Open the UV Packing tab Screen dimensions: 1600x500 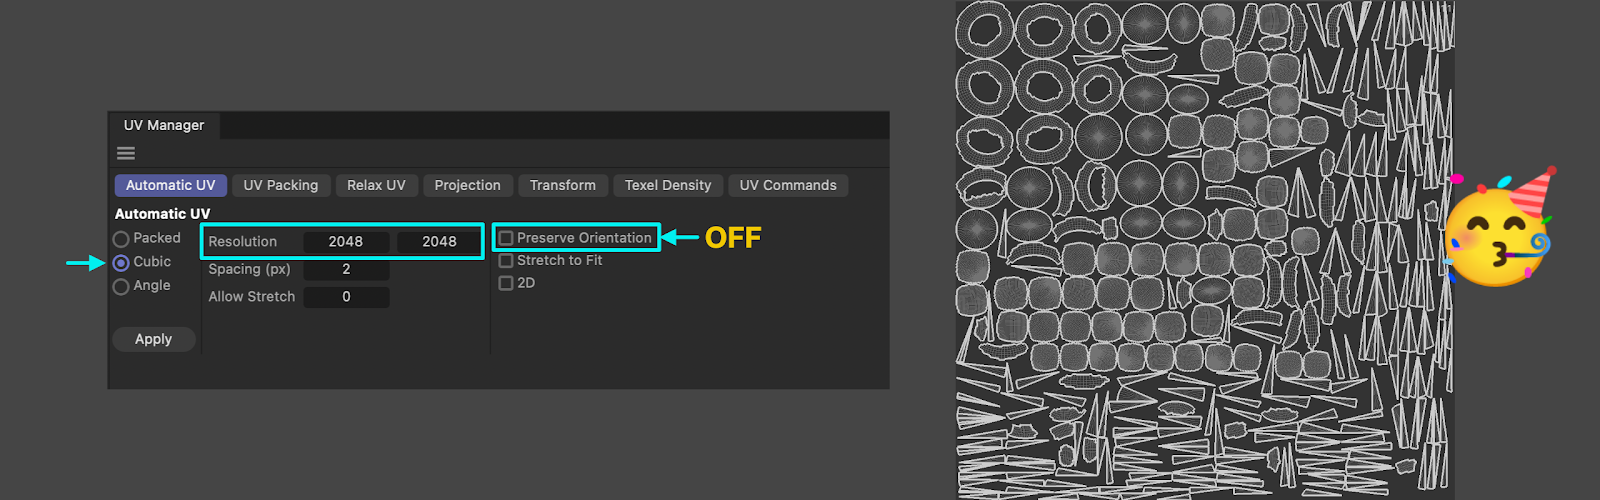[280, 185]
